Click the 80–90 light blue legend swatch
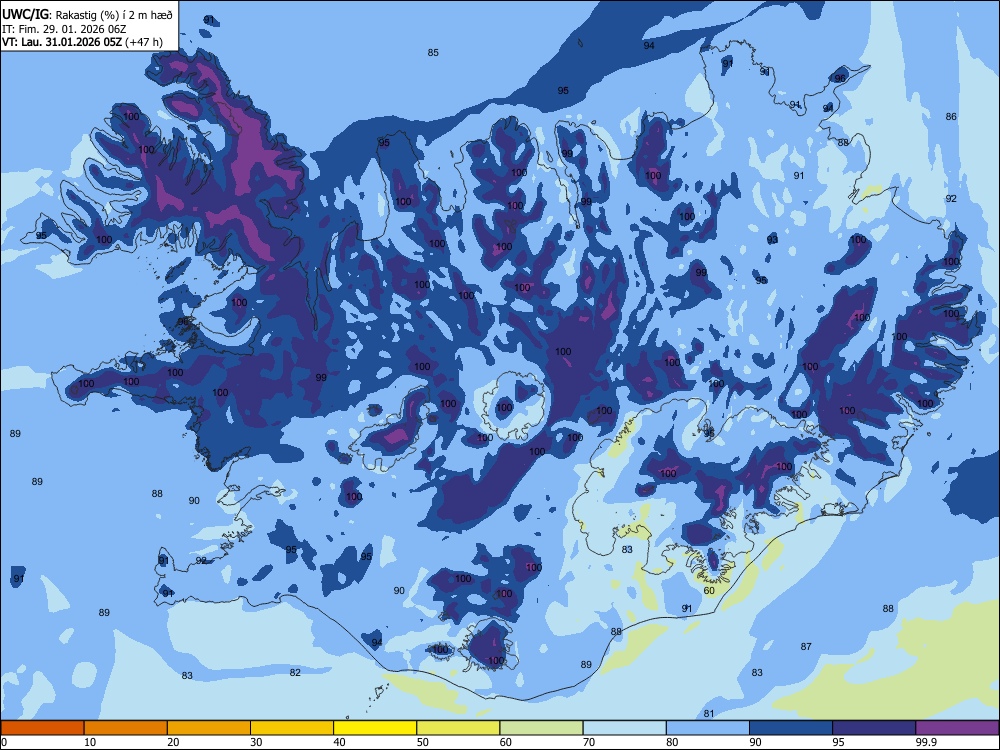 (x=708, y=728)
